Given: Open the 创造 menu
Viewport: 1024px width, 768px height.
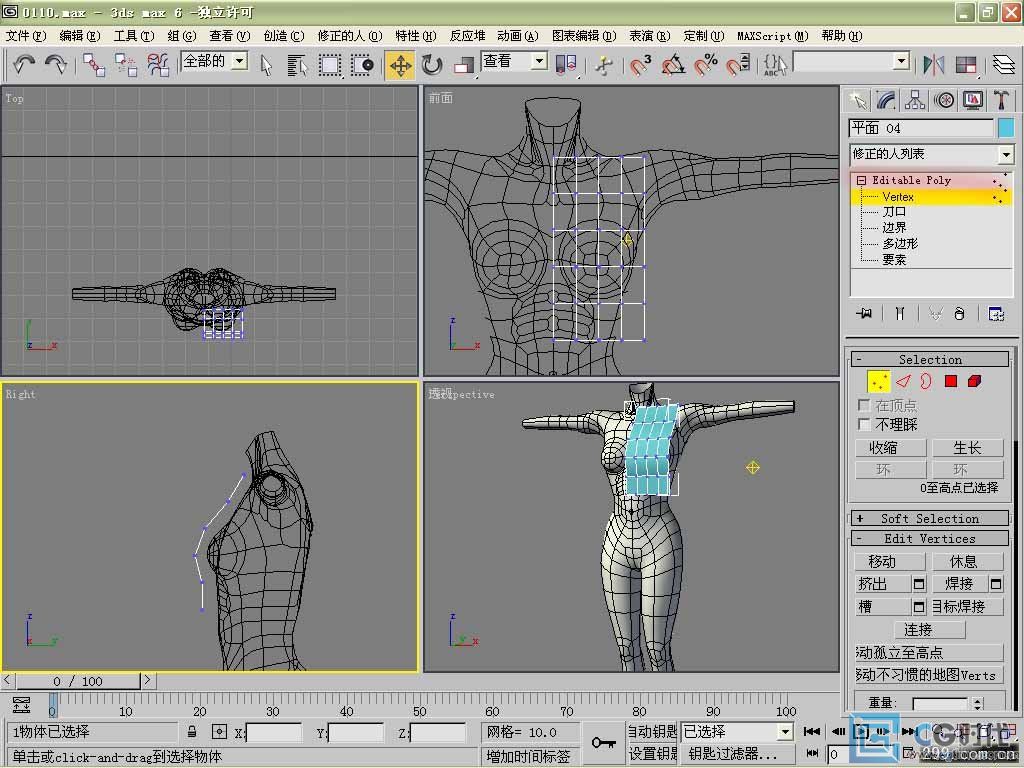Looking at the screenshot, I should (283, 36).
